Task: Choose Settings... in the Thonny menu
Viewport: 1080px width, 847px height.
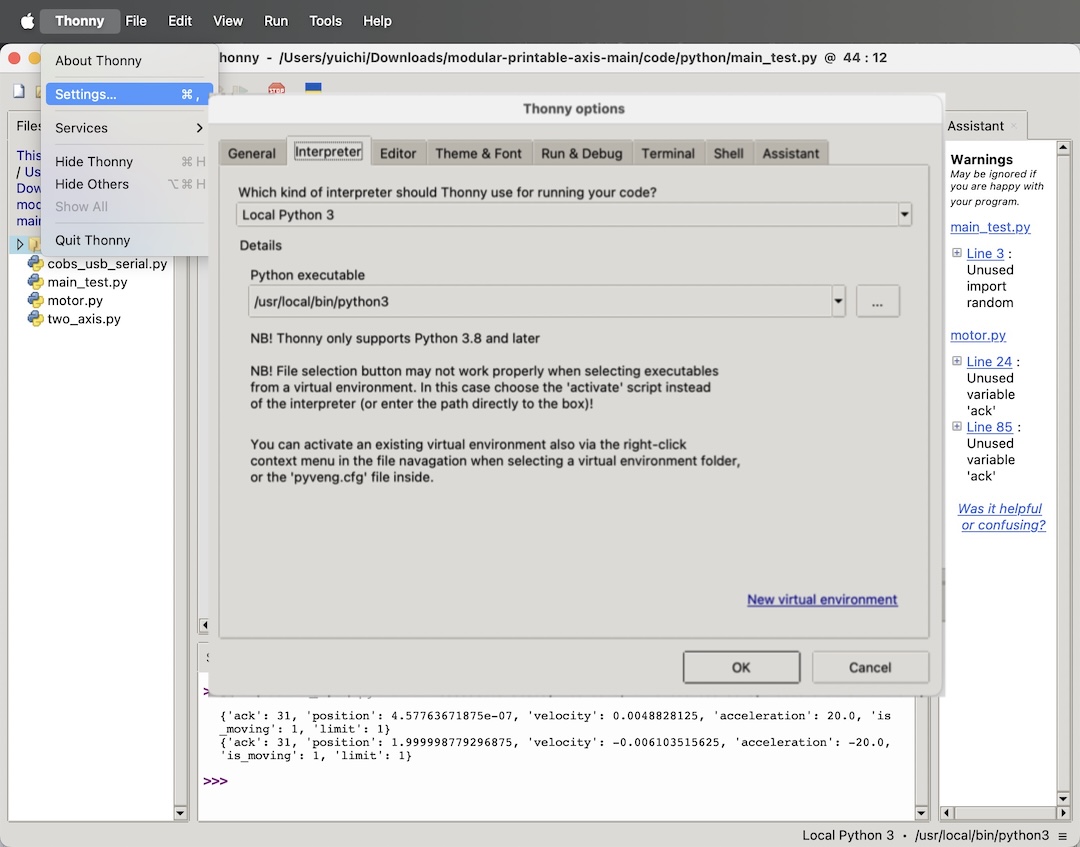Action: (127, 94)
